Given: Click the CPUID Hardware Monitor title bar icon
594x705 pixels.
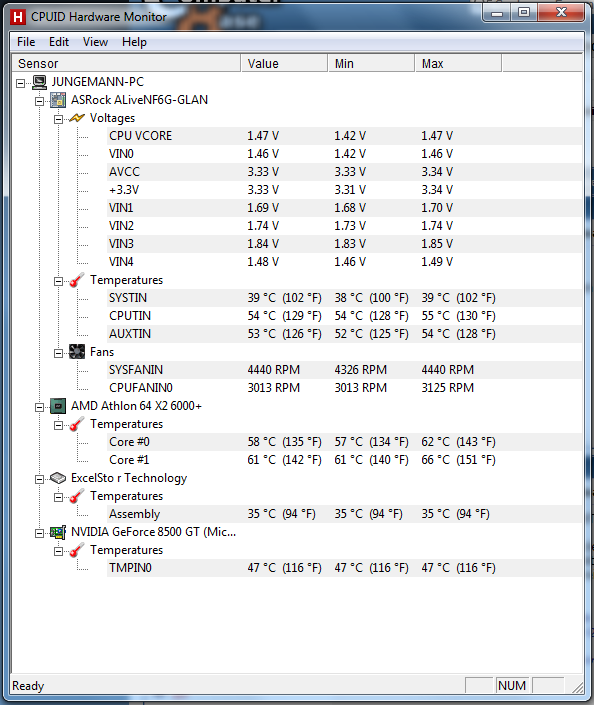Looking at the screenshot, I should click(x=18, y=17).
